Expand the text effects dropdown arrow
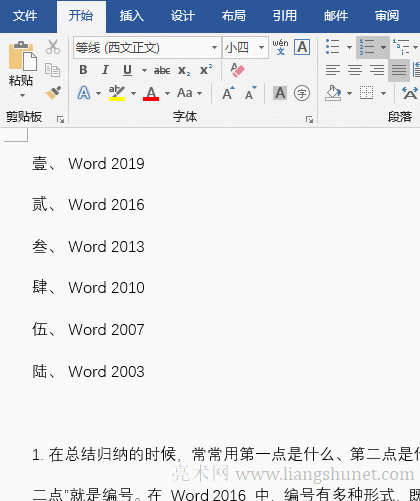Image resolution: width=420 pixels, height=501 pixels. click(x=98, y=93)
